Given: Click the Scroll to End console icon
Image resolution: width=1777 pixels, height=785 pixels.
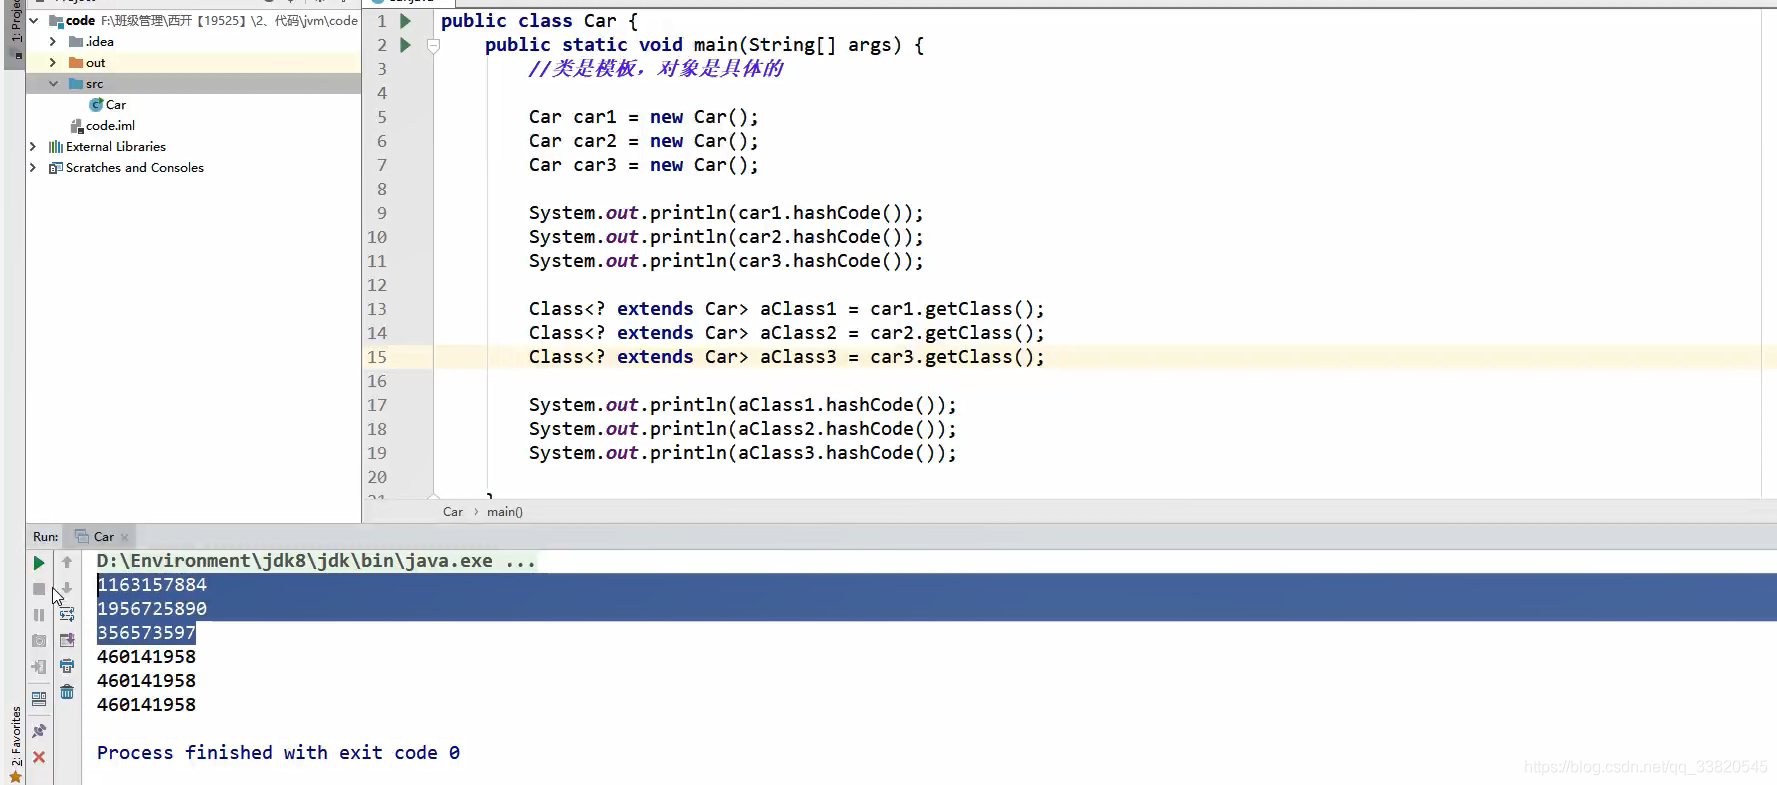Looking at the screenshot, I should point(67,640).
